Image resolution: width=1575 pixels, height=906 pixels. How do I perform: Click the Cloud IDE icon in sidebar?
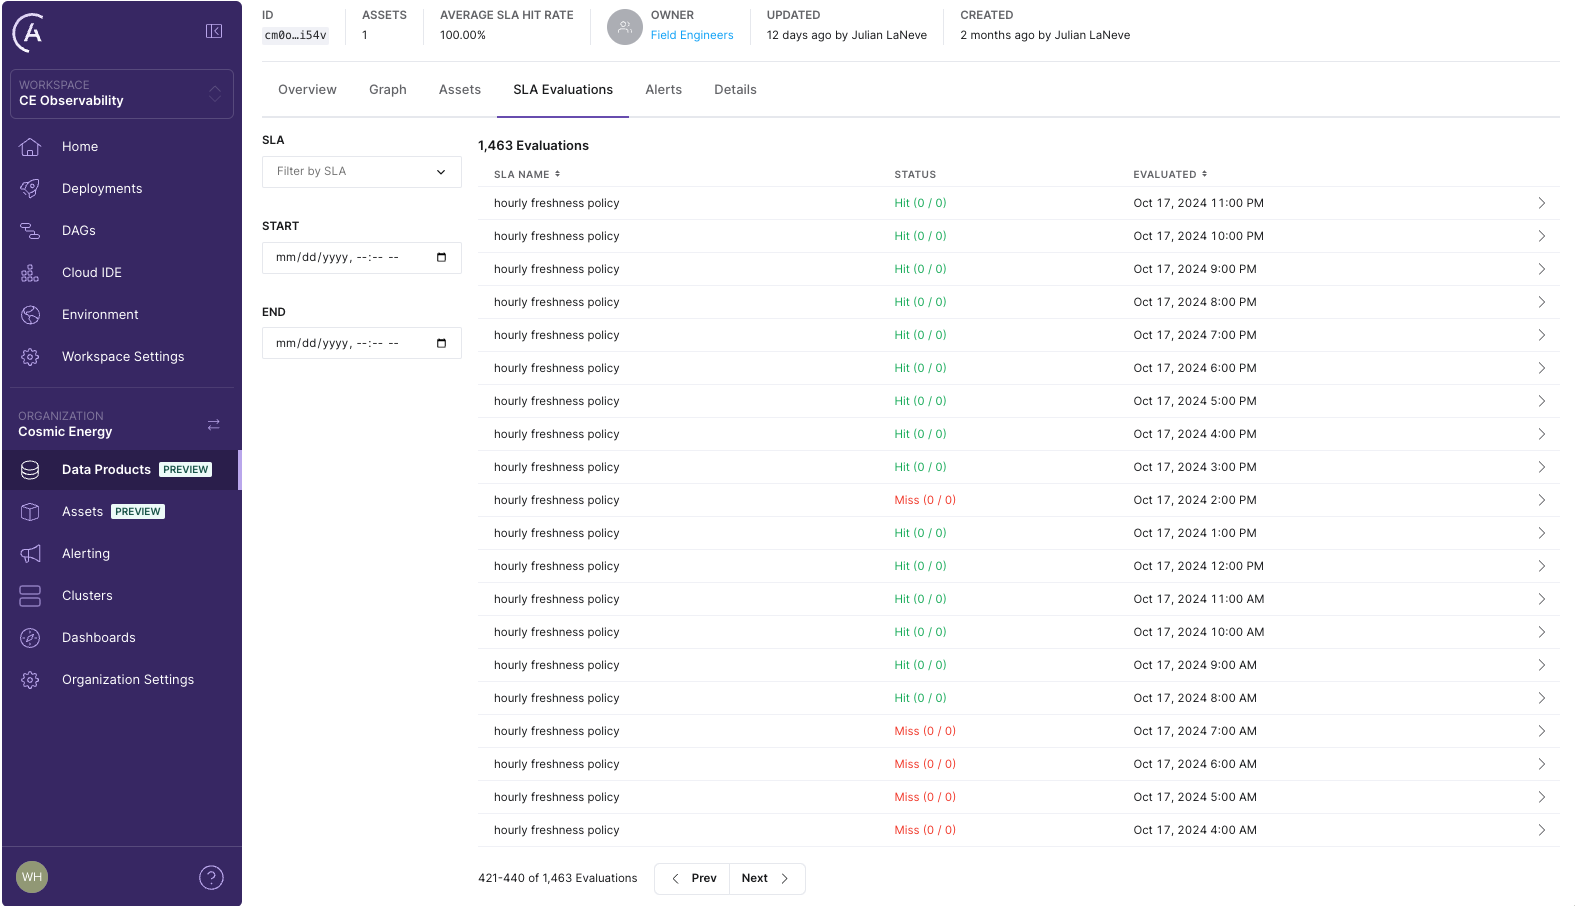(x=30, y=273)
